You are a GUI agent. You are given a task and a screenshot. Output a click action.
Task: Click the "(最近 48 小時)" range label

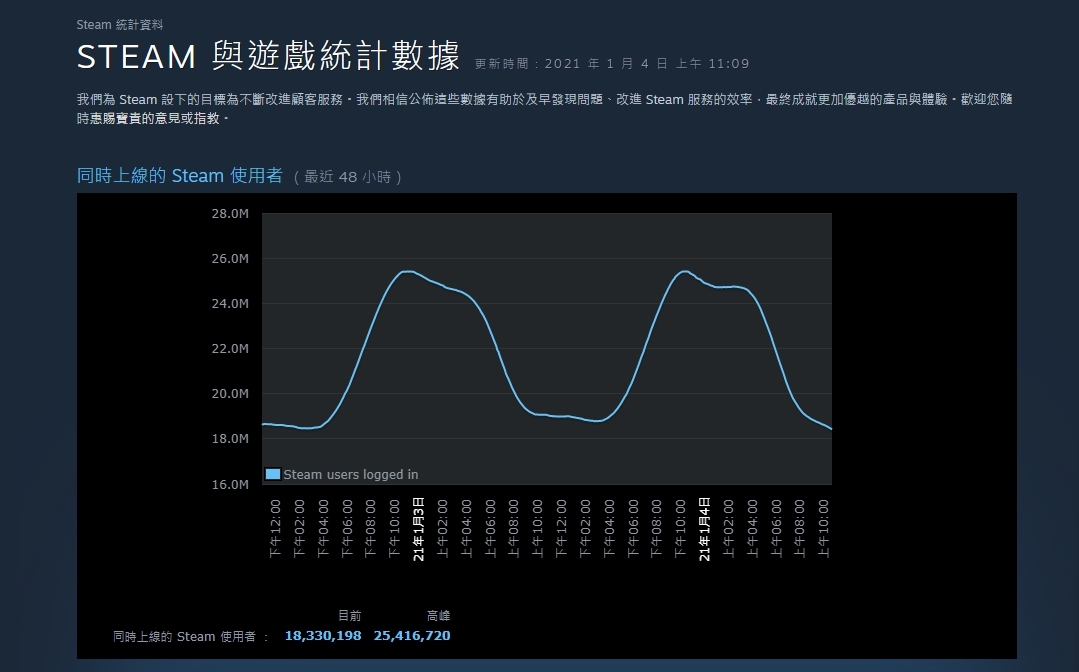pos(348,177)
